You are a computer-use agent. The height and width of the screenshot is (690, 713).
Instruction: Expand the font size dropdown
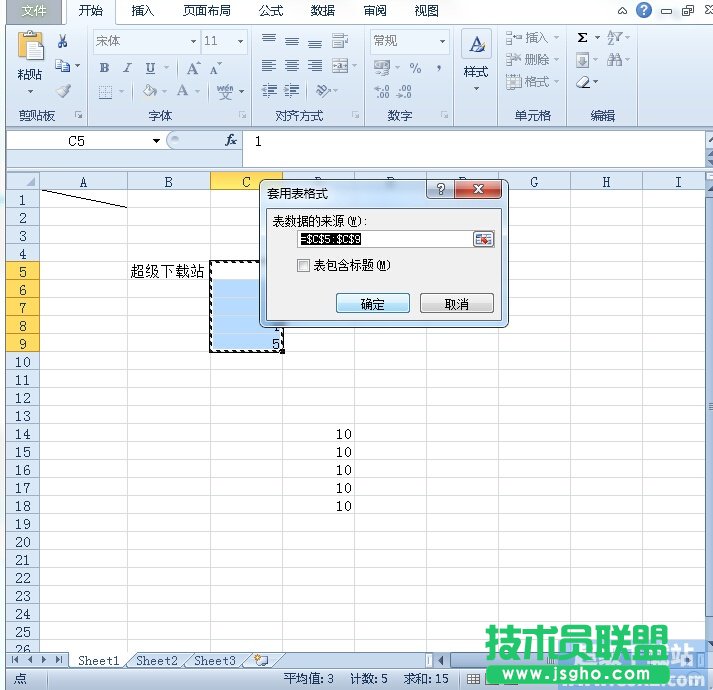240,42
